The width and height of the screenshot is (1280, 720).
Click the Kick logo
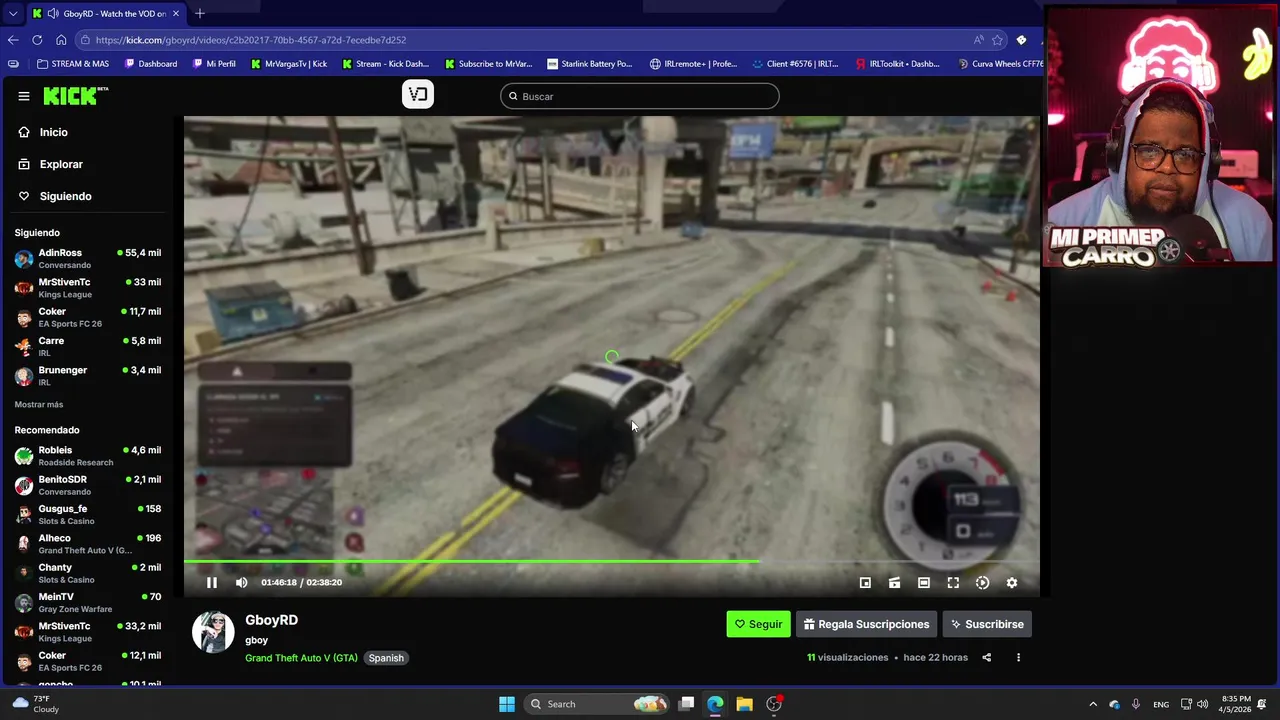tap(76, 96)
